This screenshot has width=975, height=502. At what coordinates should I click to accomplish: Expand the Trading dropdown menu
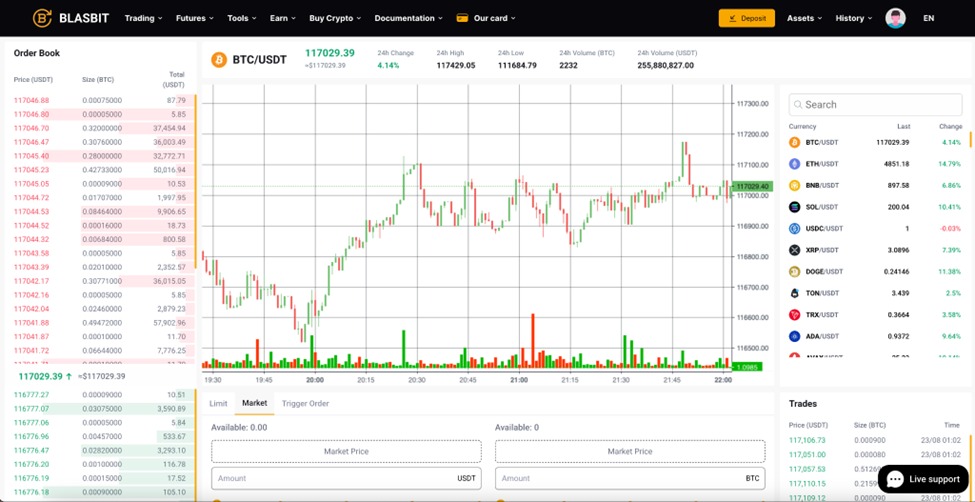144,18
